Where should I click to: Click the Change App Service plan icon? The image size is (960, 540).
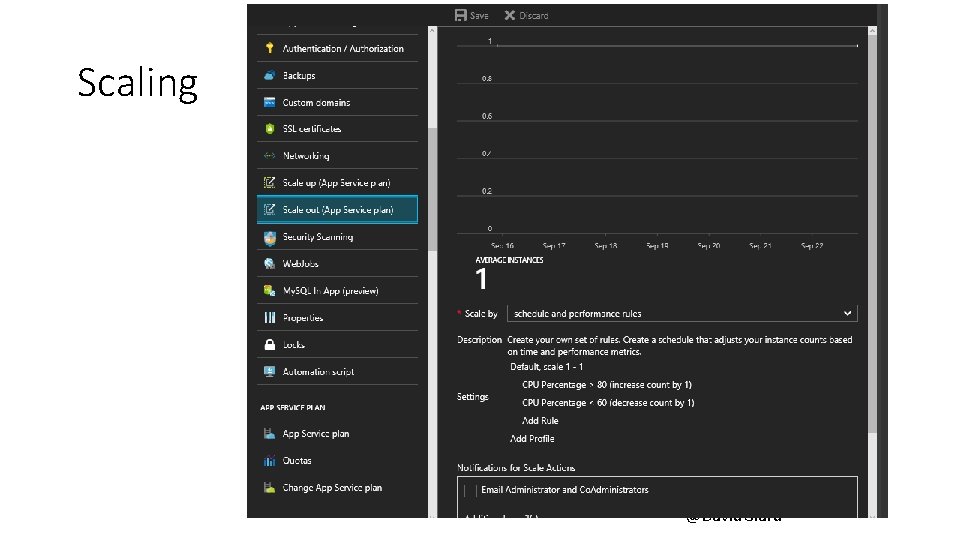(269, 487)
